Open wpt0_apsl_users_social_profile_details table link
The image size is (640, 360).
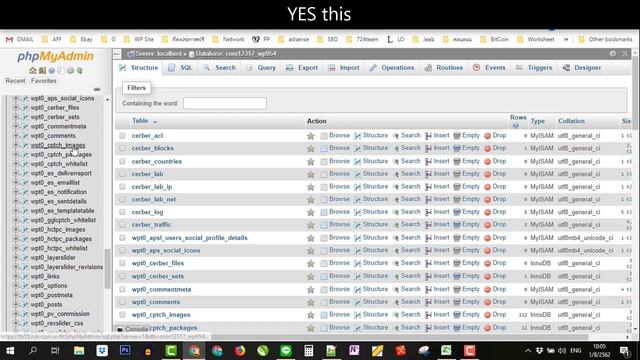point(189,238)
